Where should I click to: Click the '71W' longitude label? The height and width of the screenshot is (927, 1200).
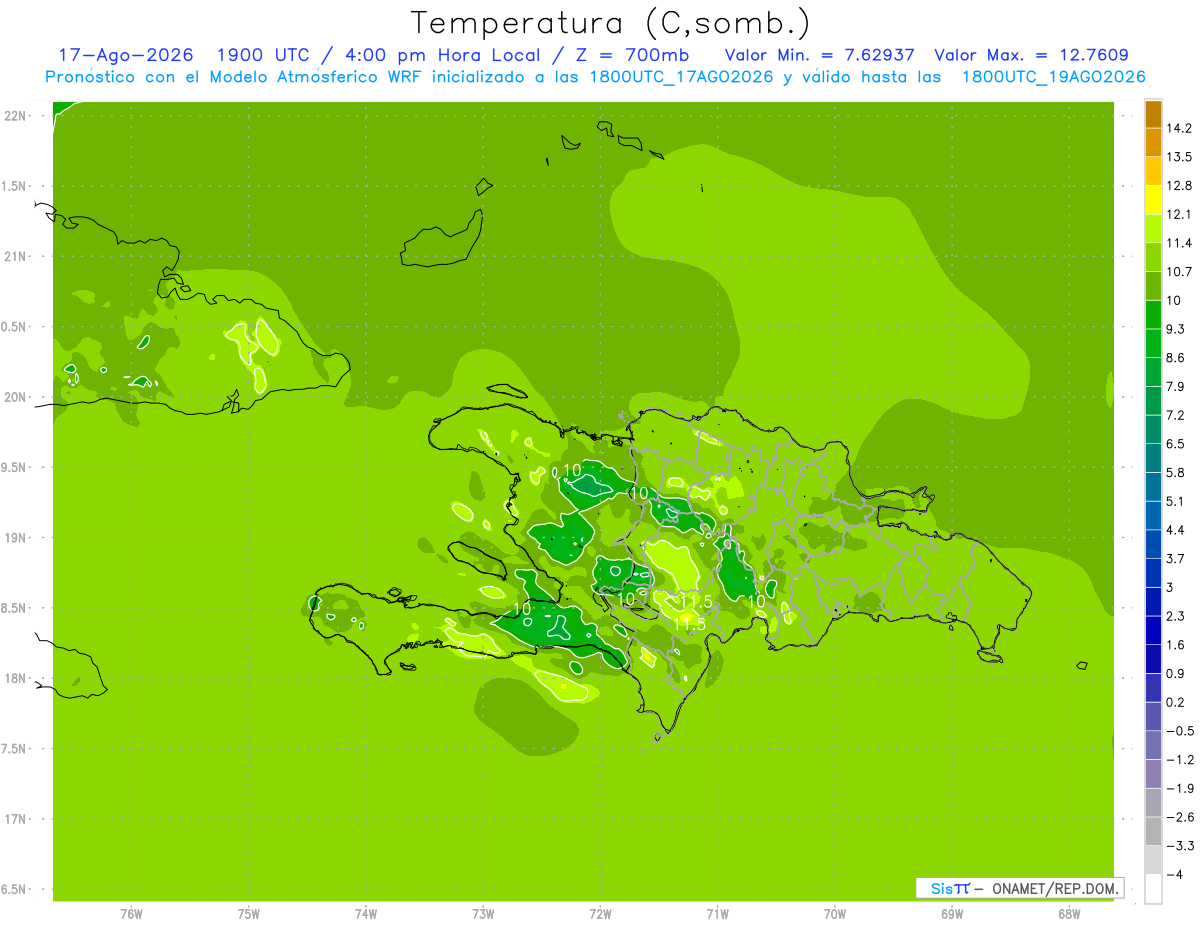coord(717,915)
